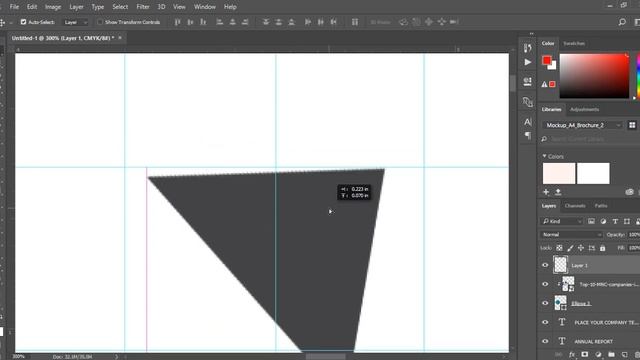Open layer filter Kind dropdown
Image resolution: width=640 pixels, height=360 pixels.
(x=562, y=221)
